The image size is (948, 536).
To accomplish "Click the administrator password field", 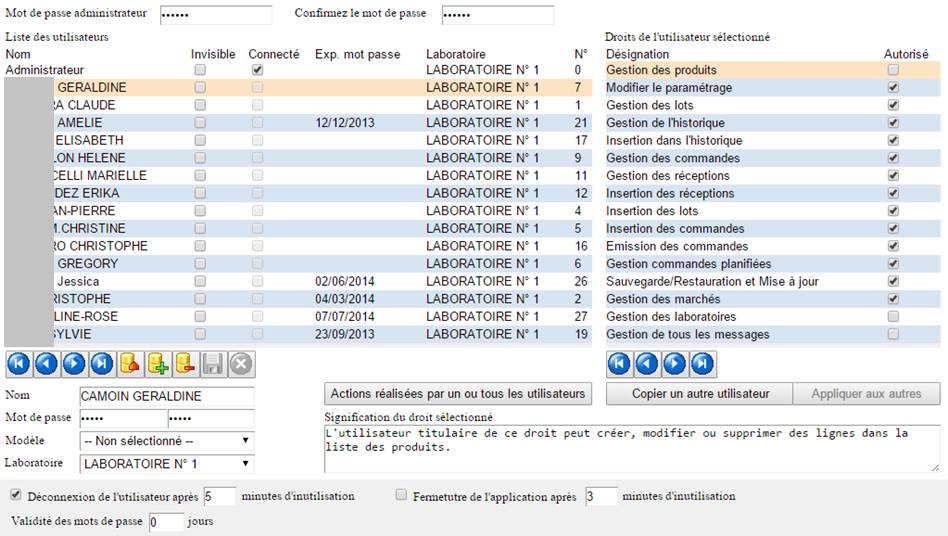I will (216, 15).
